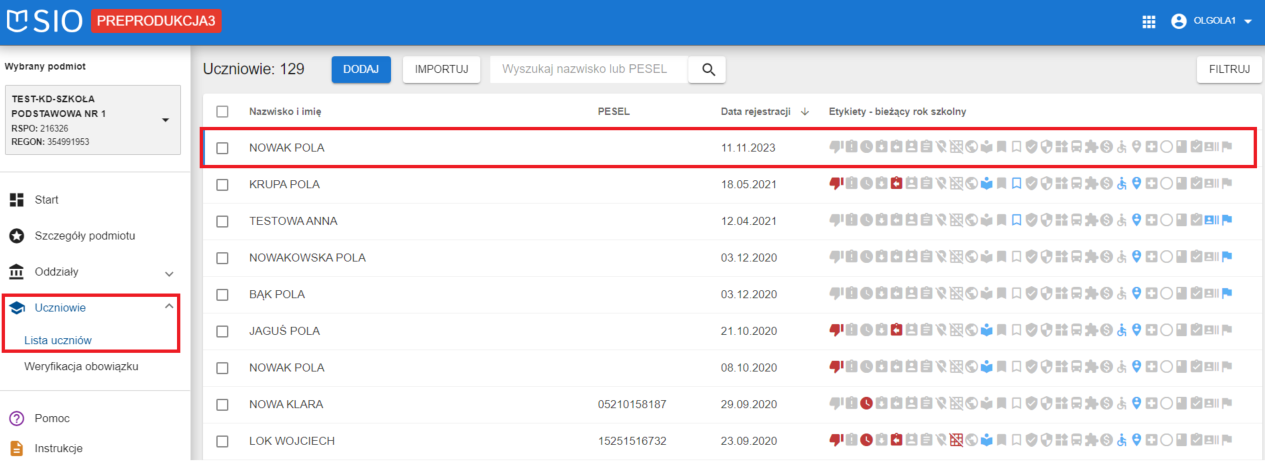Select all students with header checkbox

pos(223,111)
